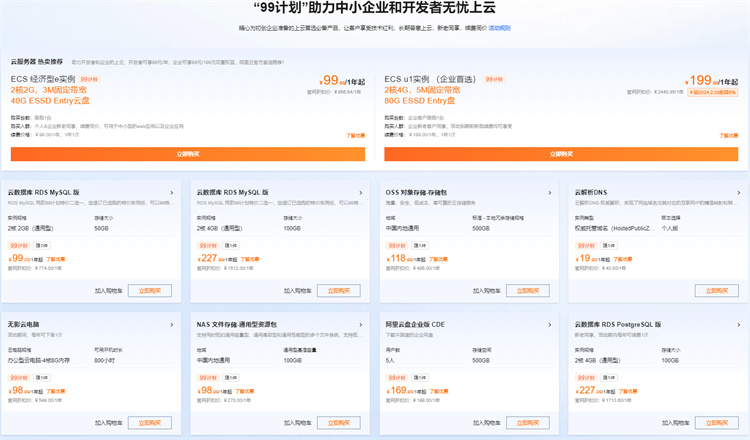Screen dimensions: 750x440
Task: Click 立即购买 on 无影云电脑 card
Action: [x=150, y=423]
